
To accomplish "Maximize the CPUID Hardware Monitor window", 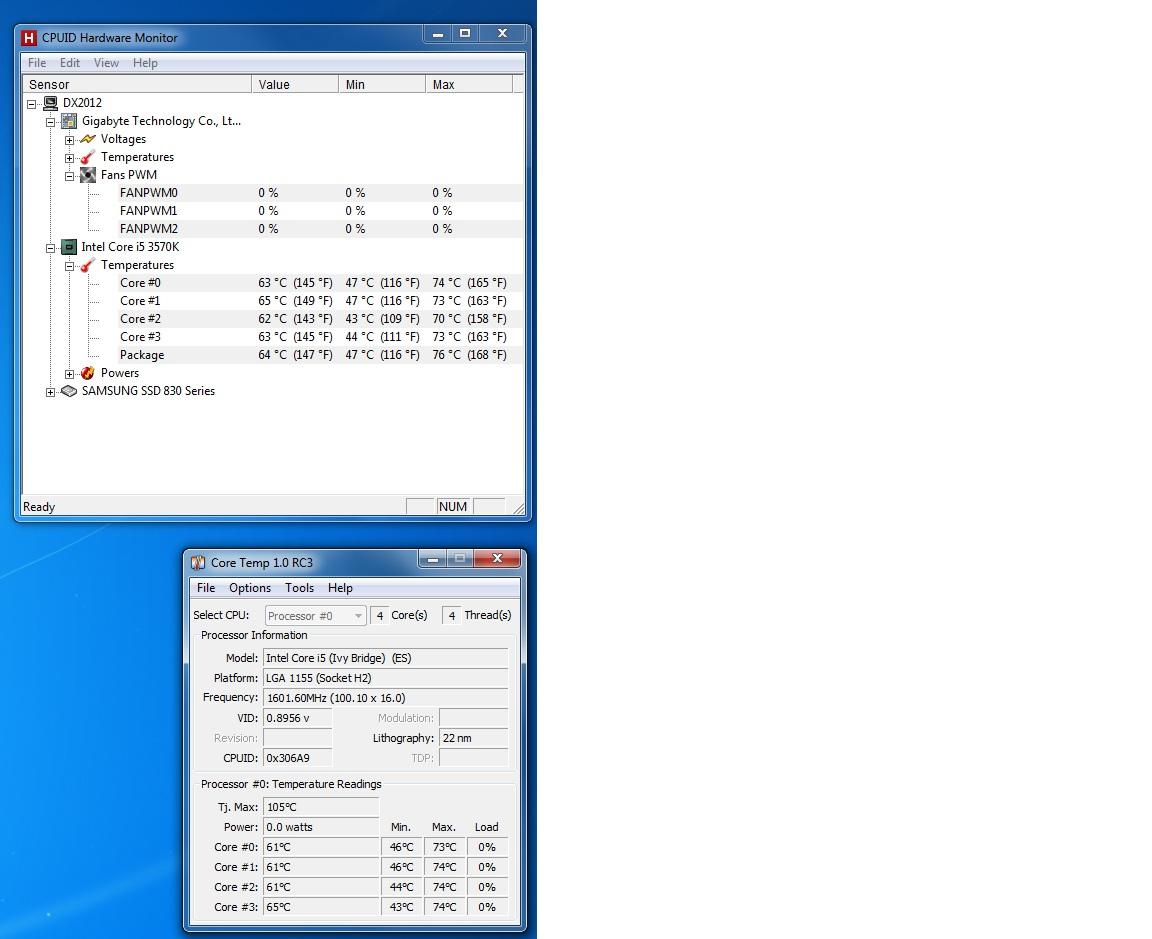I will (465, 33).
